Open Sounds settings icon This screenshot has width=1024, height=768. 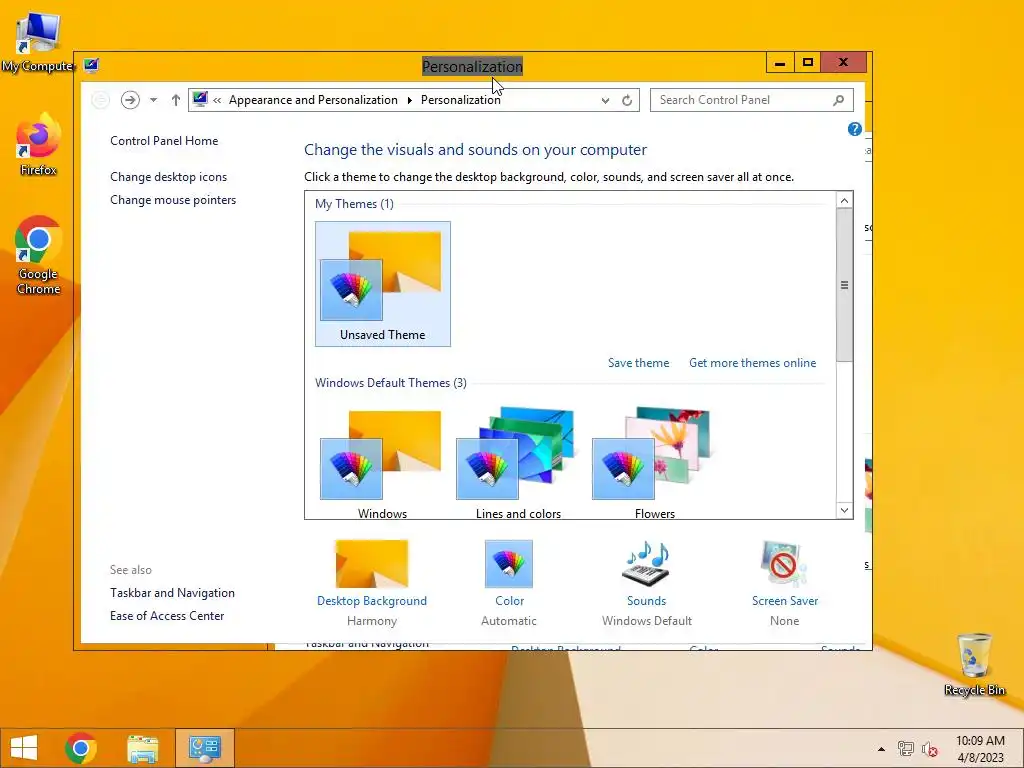[647, 564]
